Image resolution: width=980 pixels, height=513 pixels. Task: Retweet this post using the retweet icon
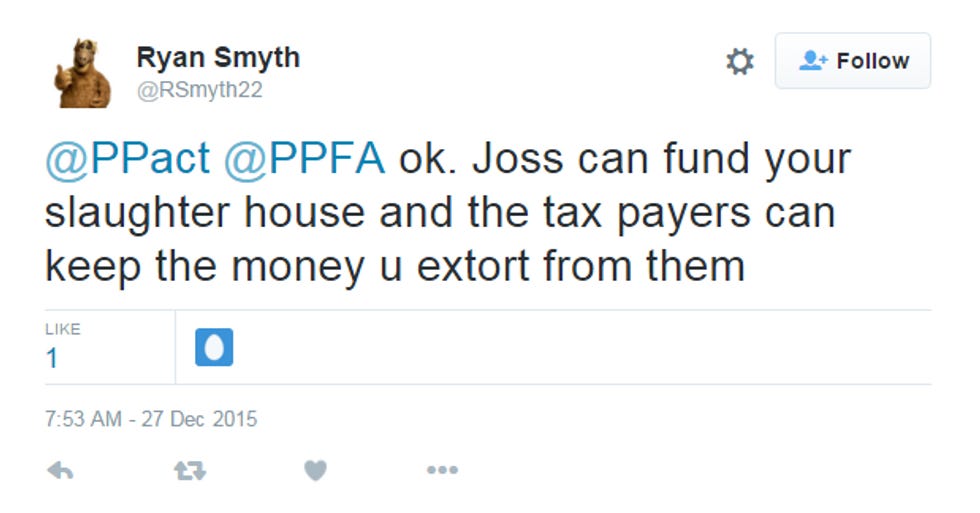pos(189,470)
